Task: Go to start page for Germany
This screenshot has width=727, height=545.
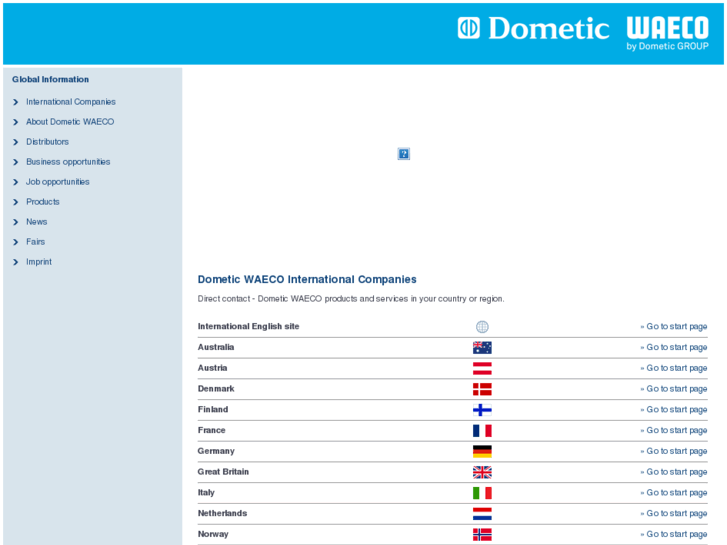Action: 674,451
